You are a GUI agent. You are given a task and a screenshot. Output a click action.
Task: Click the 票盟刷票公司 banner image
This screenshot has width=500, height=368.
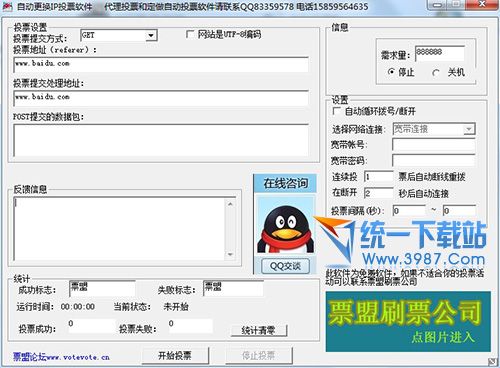pos(408,322)
